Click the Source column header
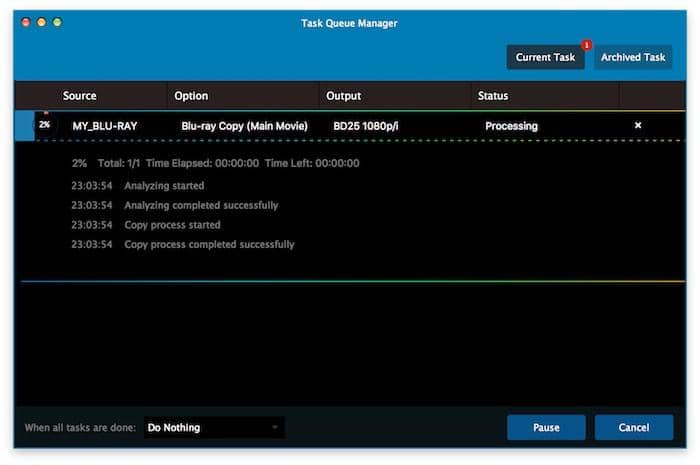The width and height of the screenshot is (700, 465). [x=80, y=96]
